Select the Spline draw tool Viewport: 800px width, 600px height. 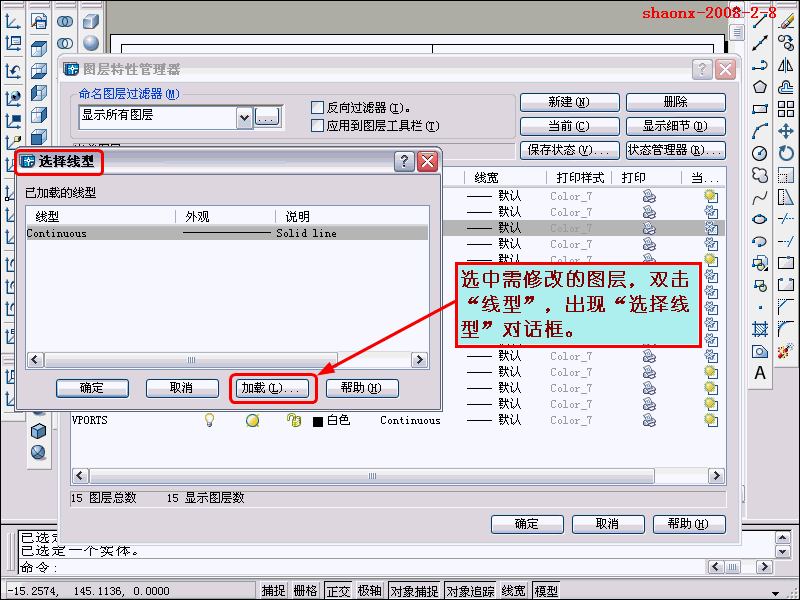click(x=760, y=197)
